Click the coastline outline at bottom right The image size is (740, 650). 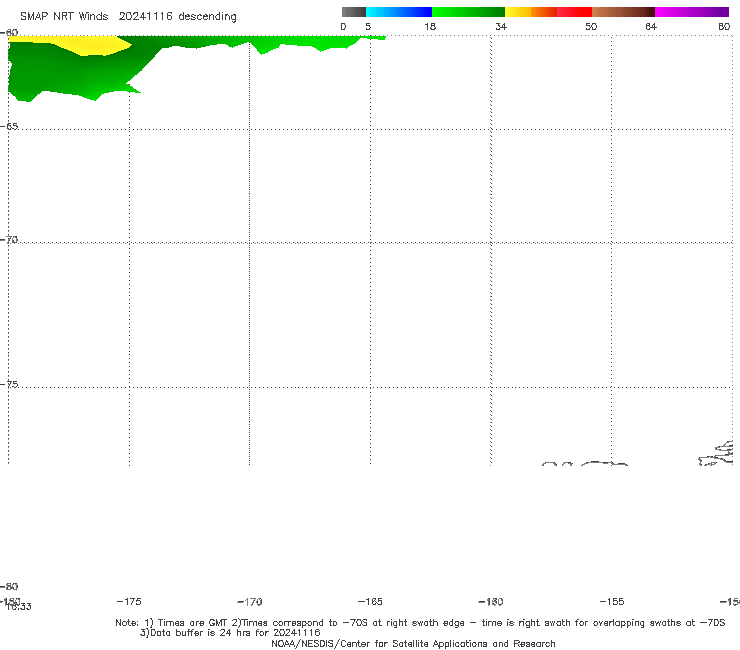point(716,454)
